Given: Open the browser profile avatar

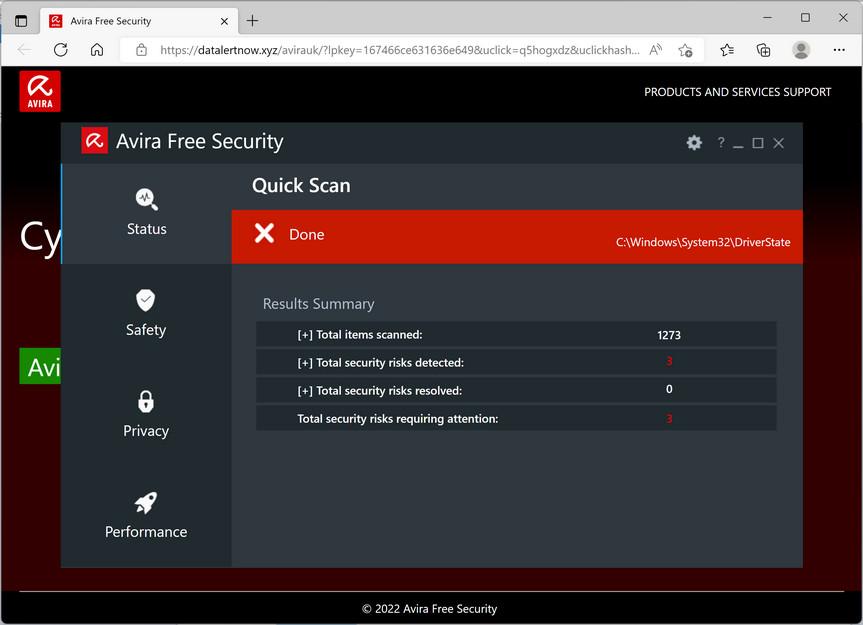Looking at the screenshot, I should (x=801, y=50).
